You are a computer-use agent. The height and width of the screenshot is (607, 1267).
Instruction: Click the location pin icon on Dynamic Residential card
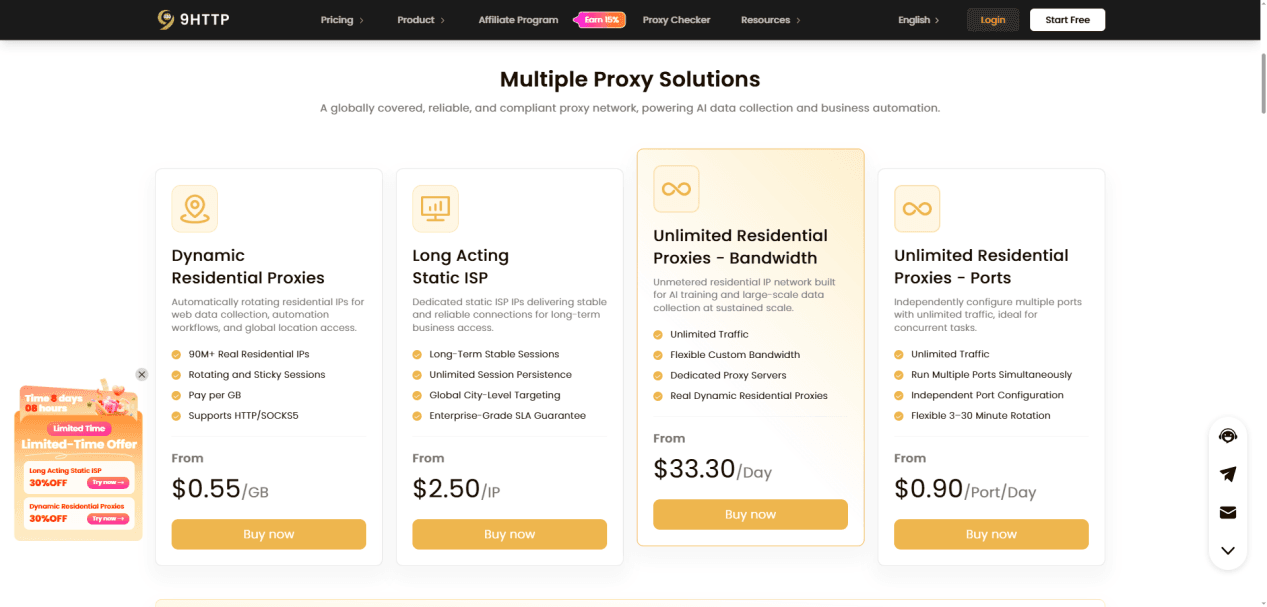[x=194, y=208]
